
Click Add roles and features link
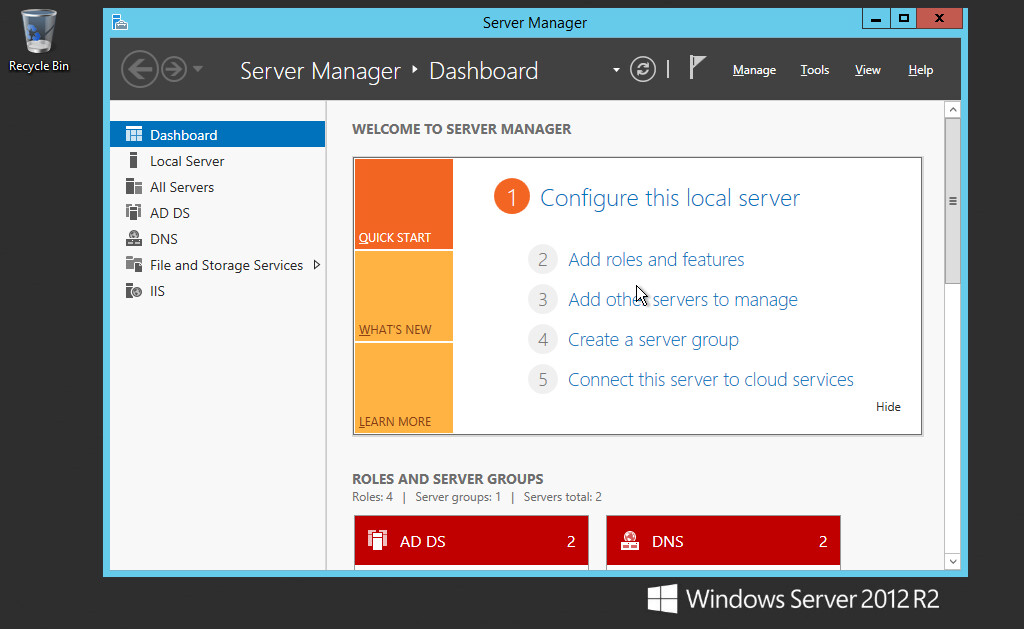click(656, 259)
